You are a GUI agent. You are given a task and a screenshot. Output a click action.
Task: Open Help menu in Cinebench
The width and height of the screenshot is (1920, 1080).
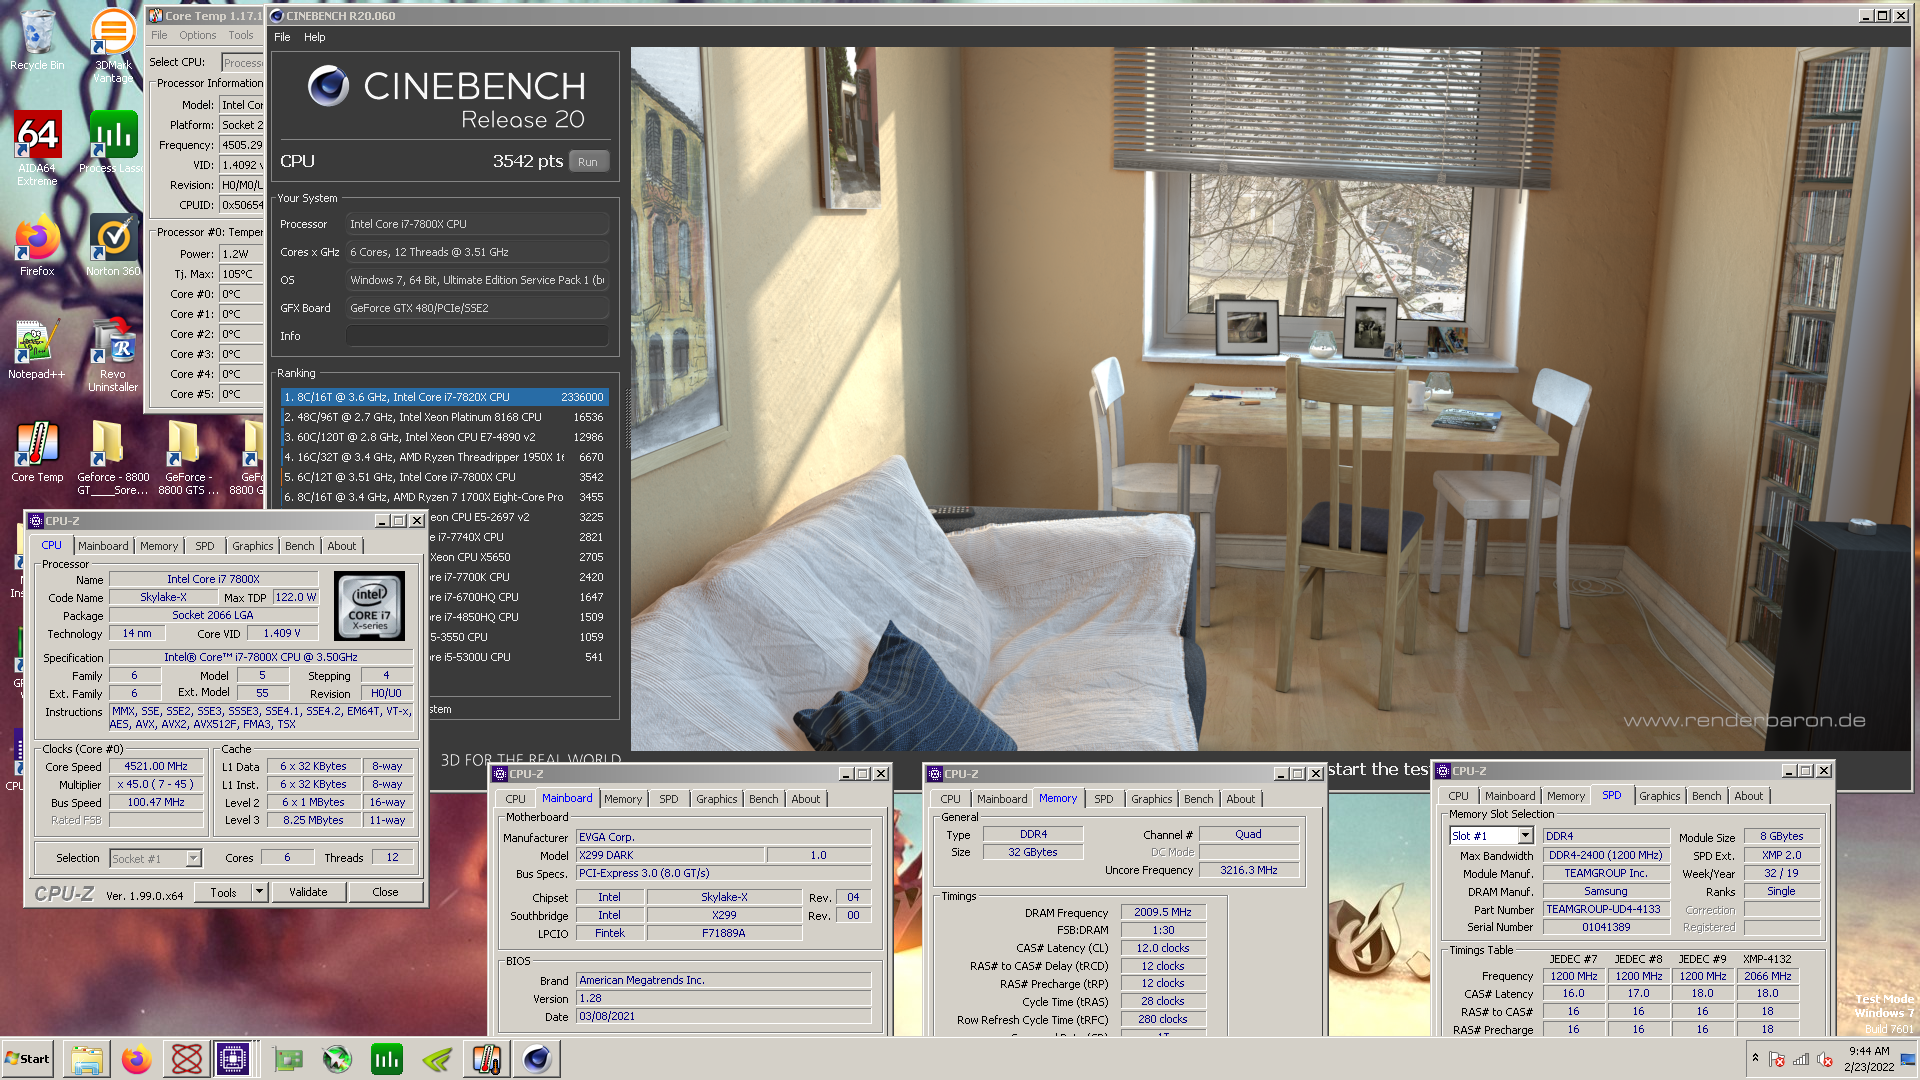point(315,37)
